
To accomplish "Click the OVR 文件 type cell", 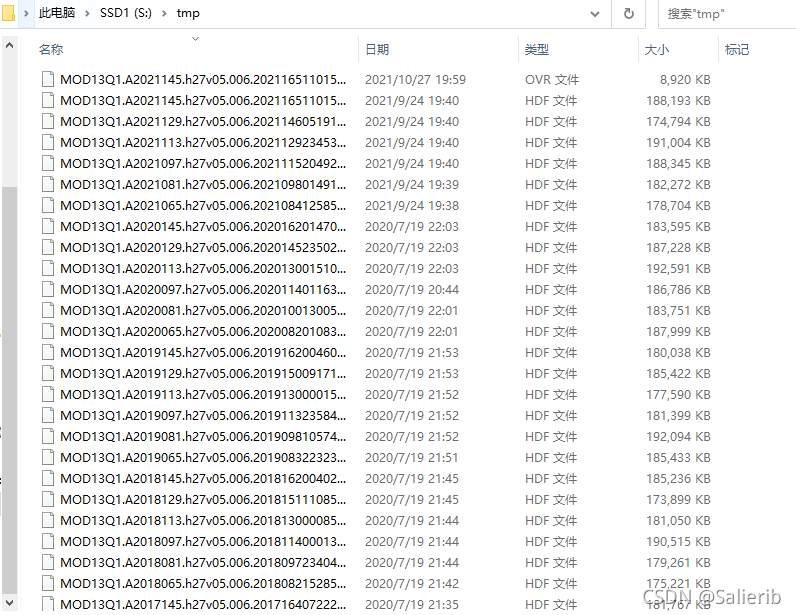I will (x=552, y=80).
